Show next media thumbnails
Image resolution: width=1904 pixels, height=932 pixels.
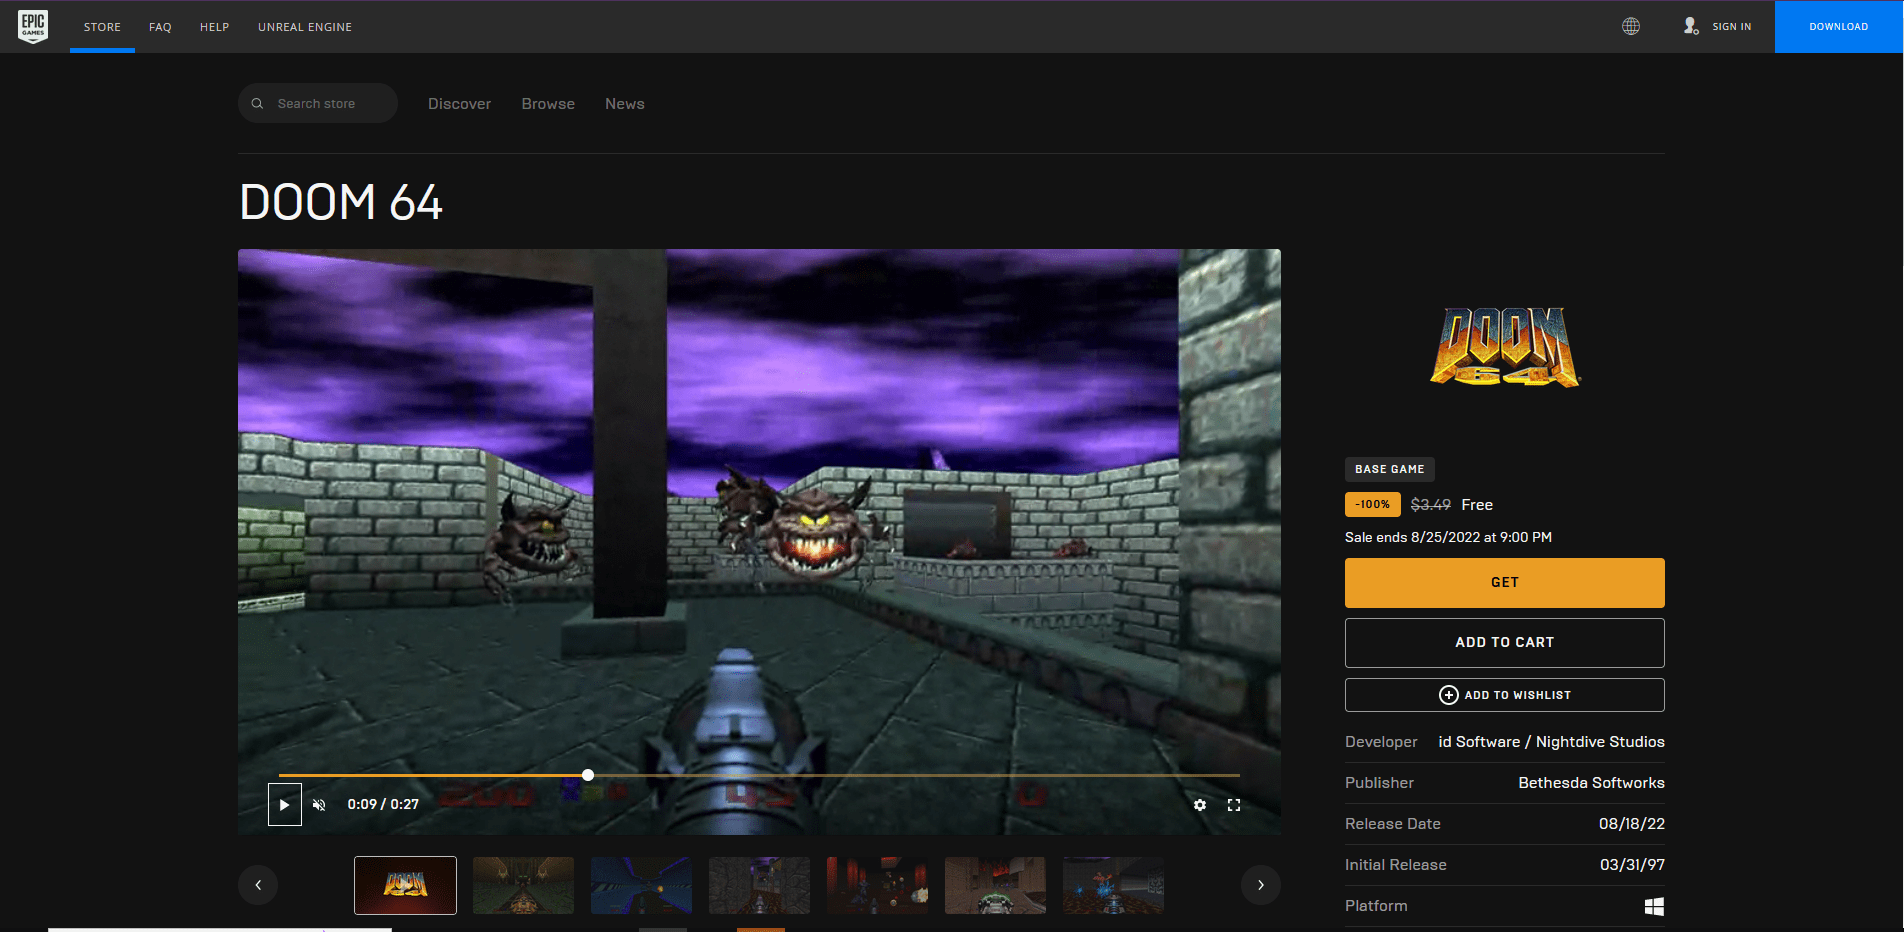pos(1261,885)
